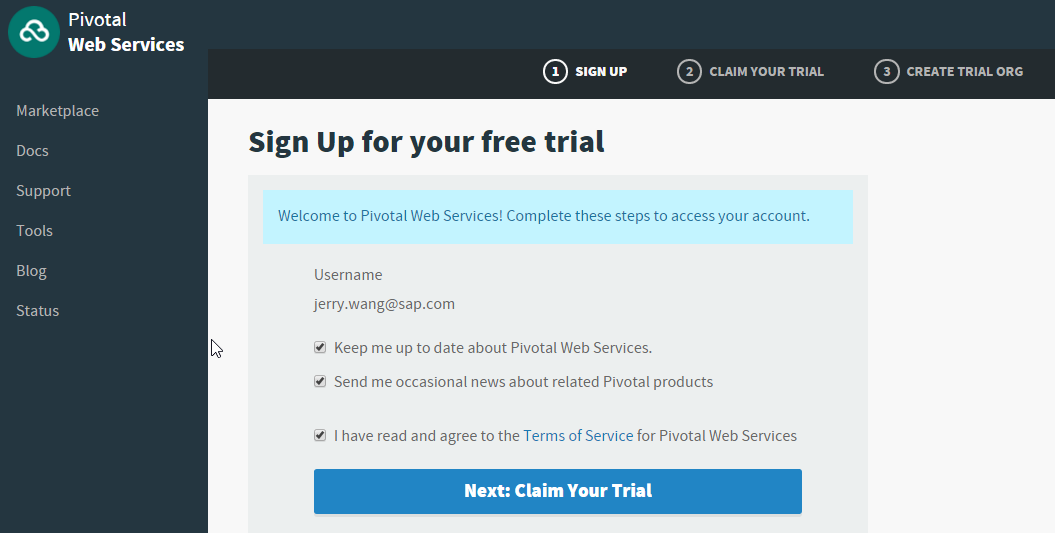Visit the Blog sidebar link
The image size is (1055, 533).
pyautogui.click(x=31, y=271)
